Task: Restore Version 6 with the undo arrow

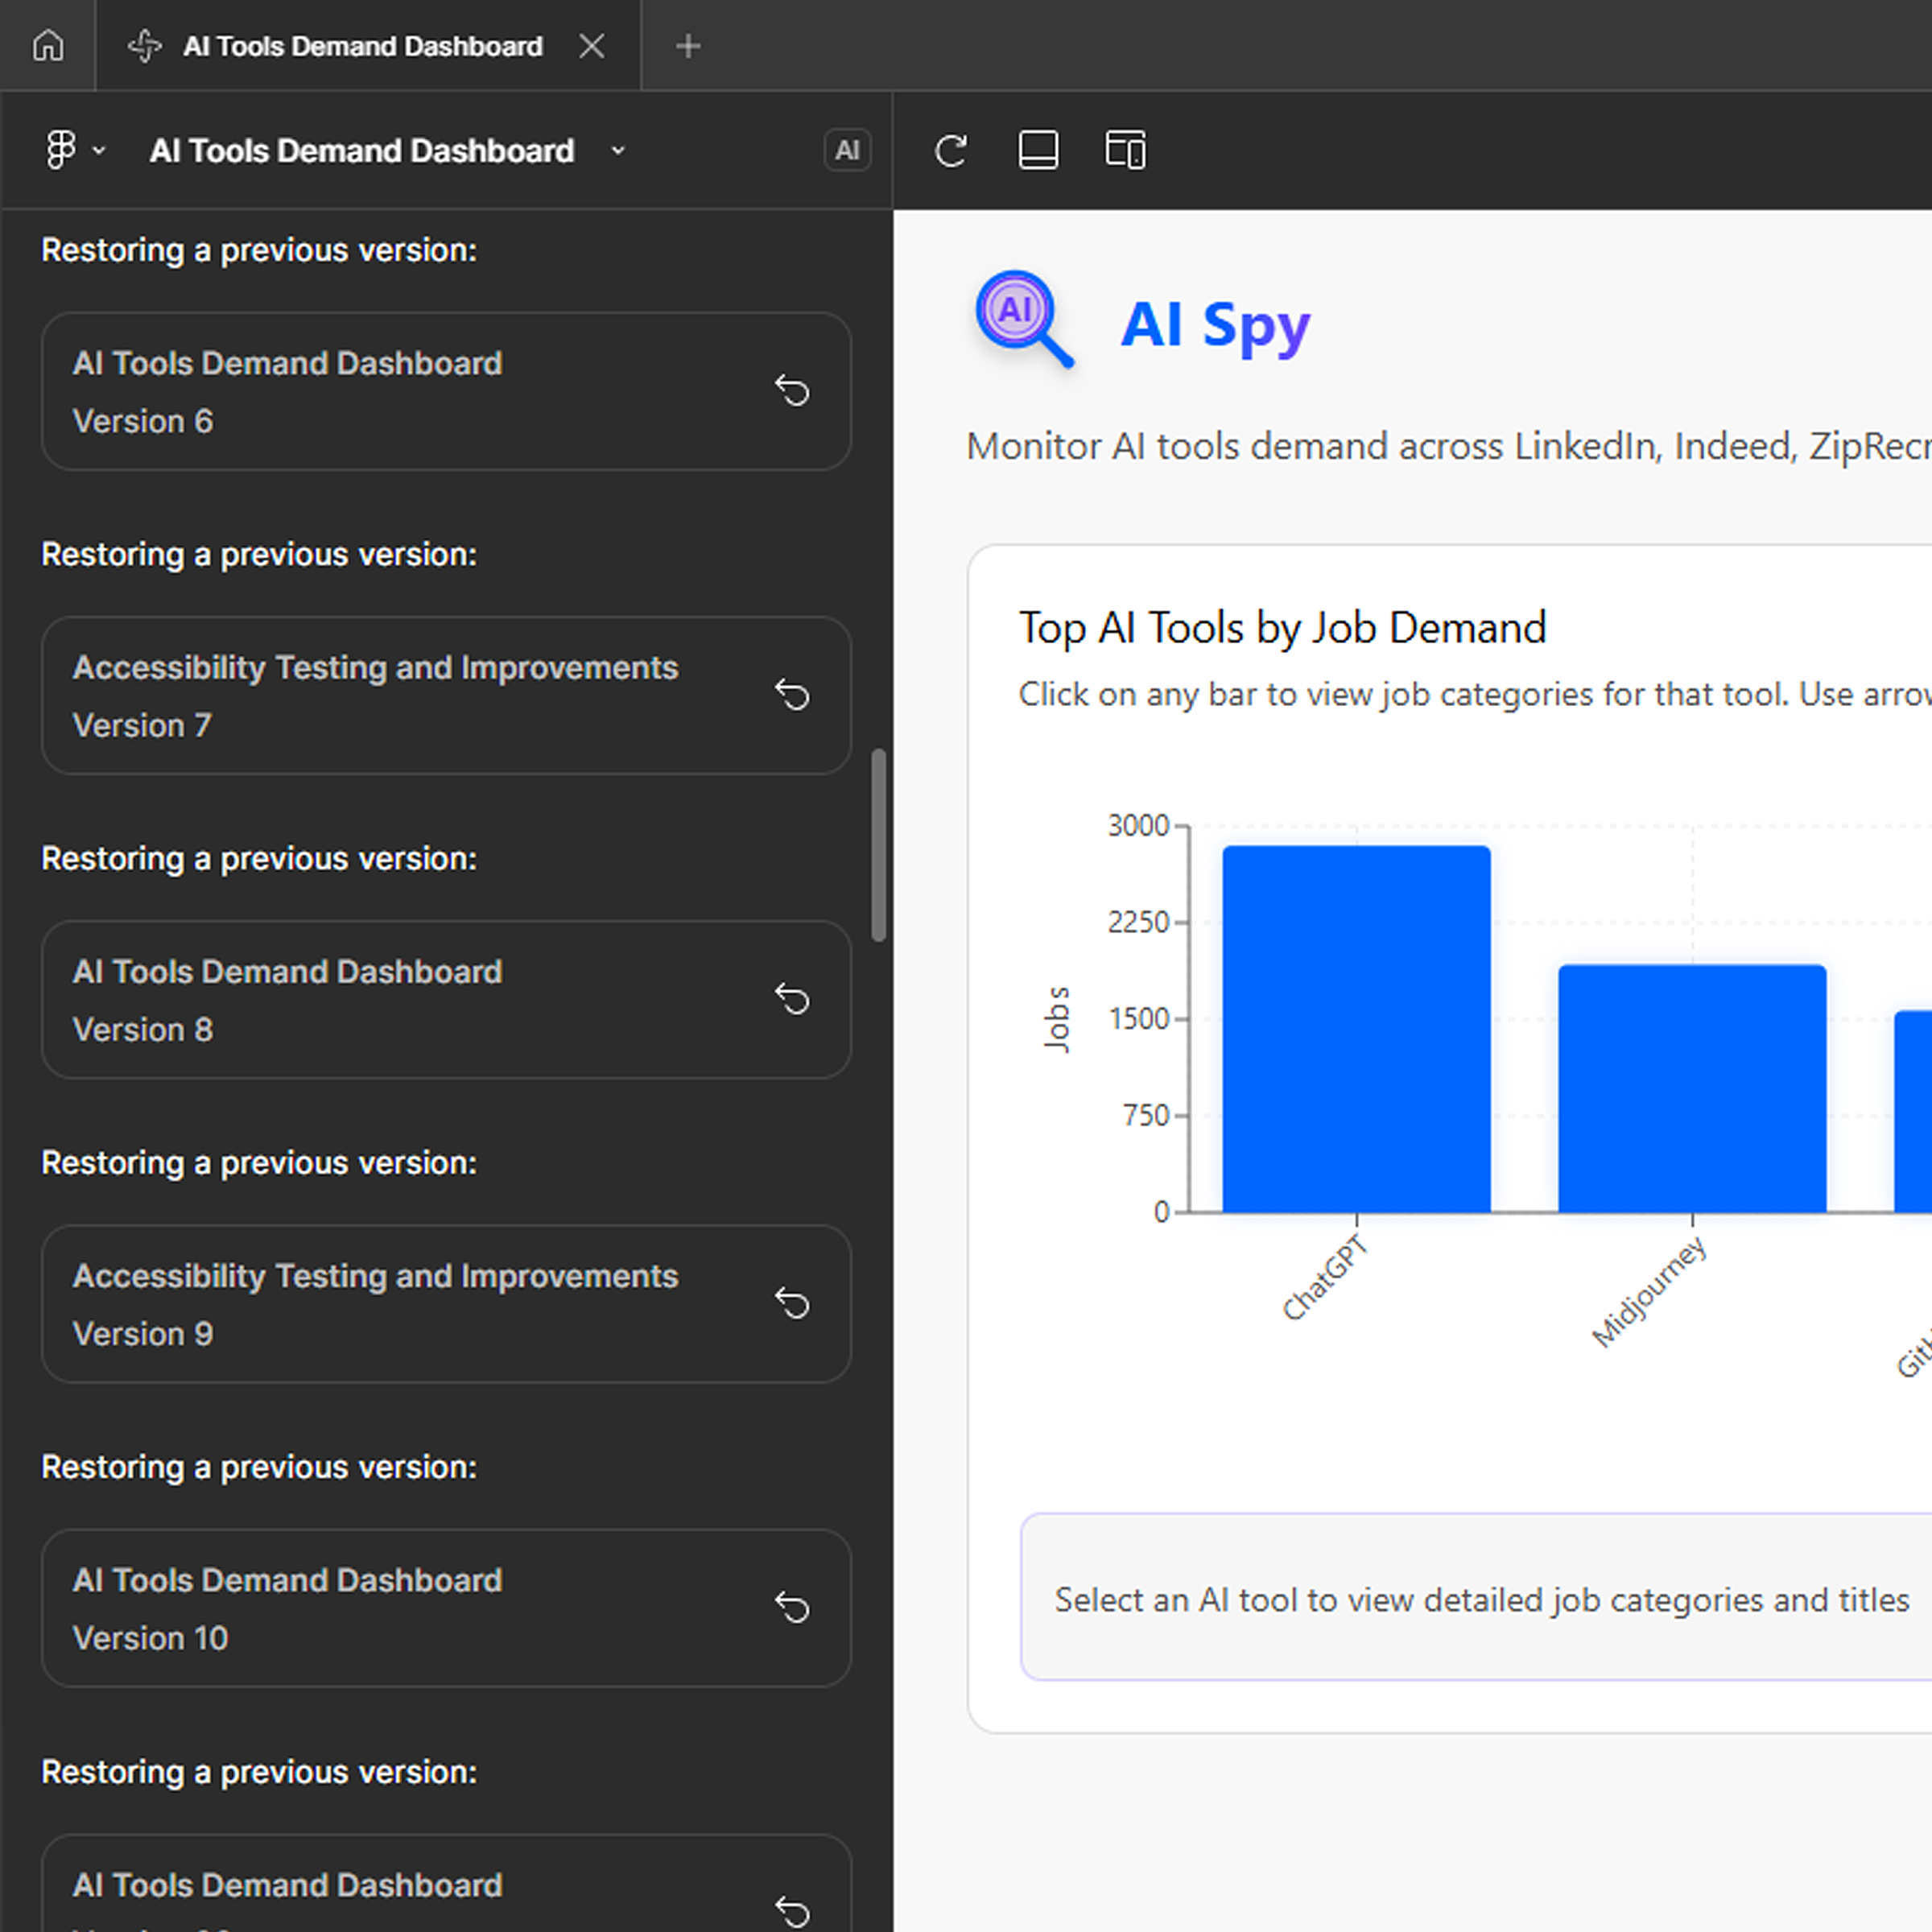Action: pos(792,391)
